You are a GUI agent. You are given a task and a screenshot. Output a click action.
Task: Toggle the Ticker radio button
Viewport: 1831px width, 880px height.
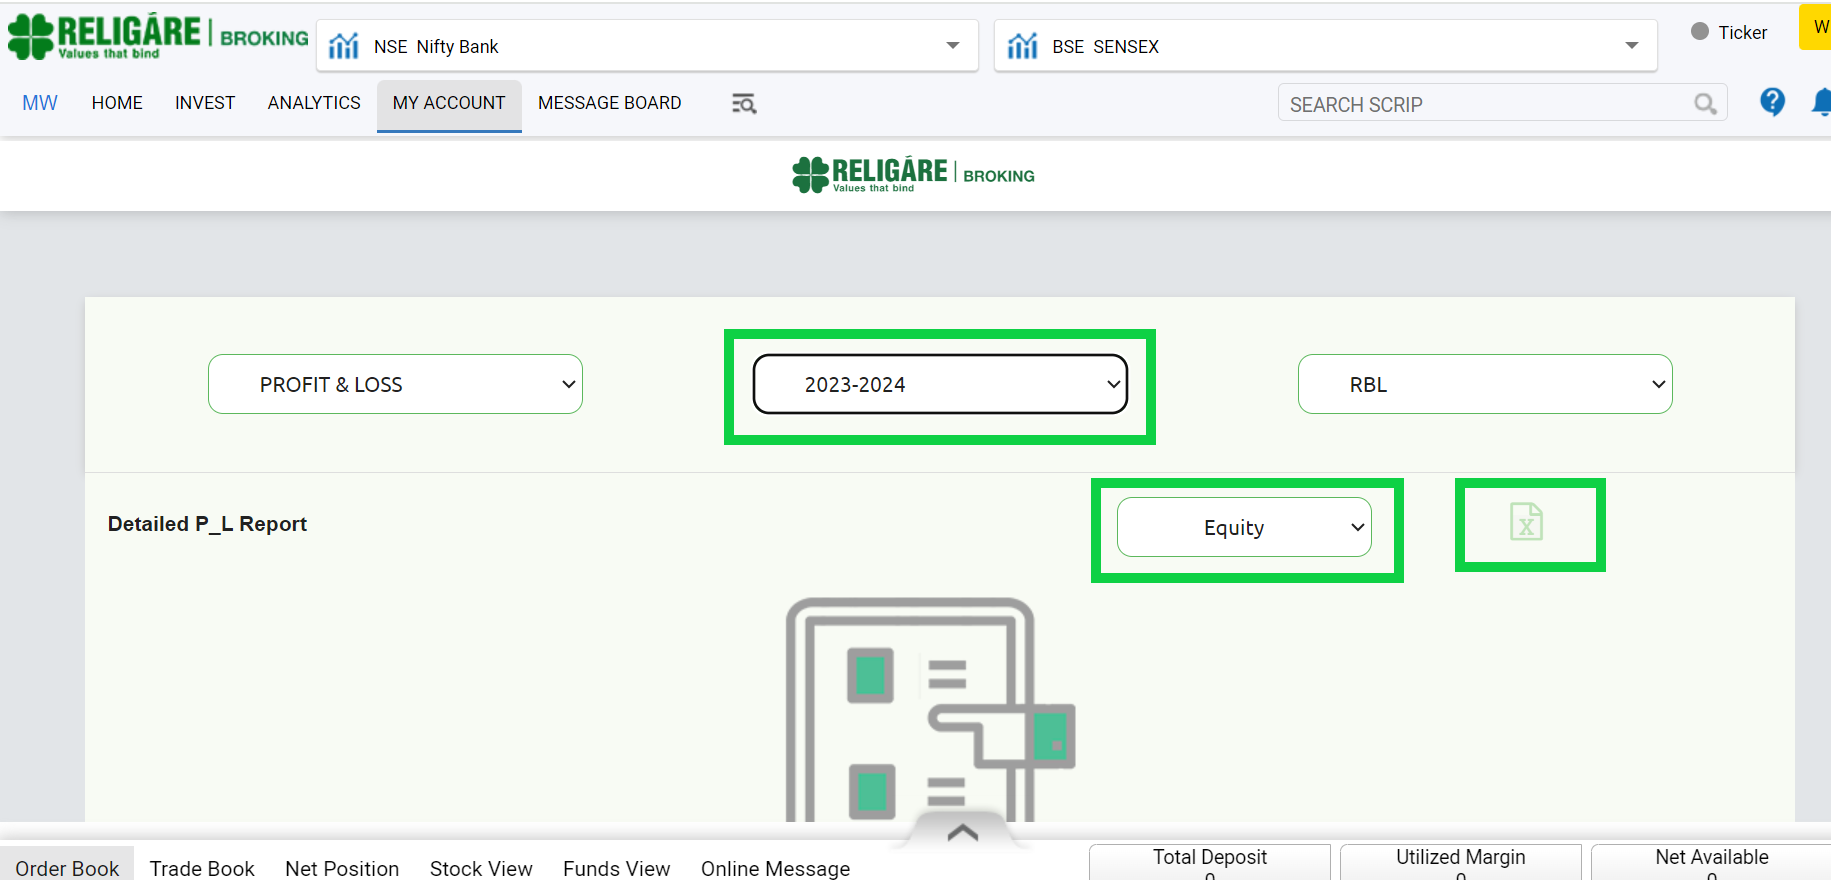1700,32
